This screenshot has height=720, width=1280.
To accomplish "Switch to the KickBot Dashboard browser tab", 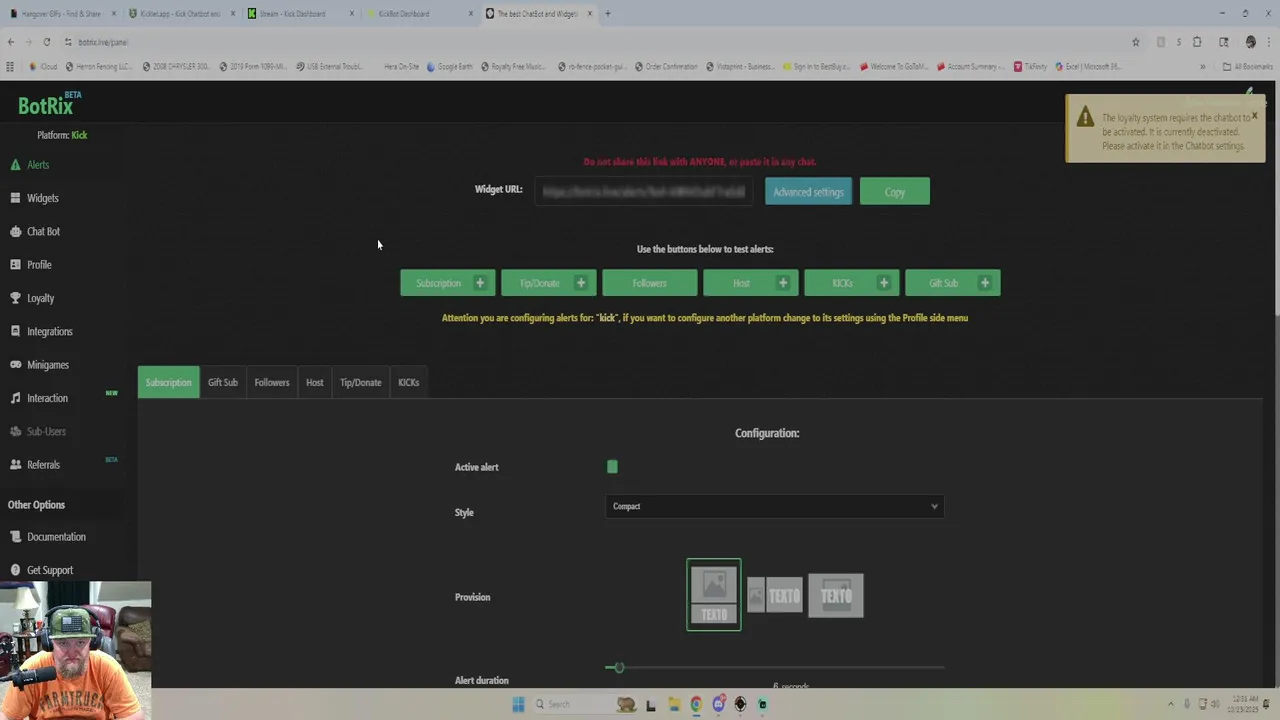I will click(x=420, y=14).
